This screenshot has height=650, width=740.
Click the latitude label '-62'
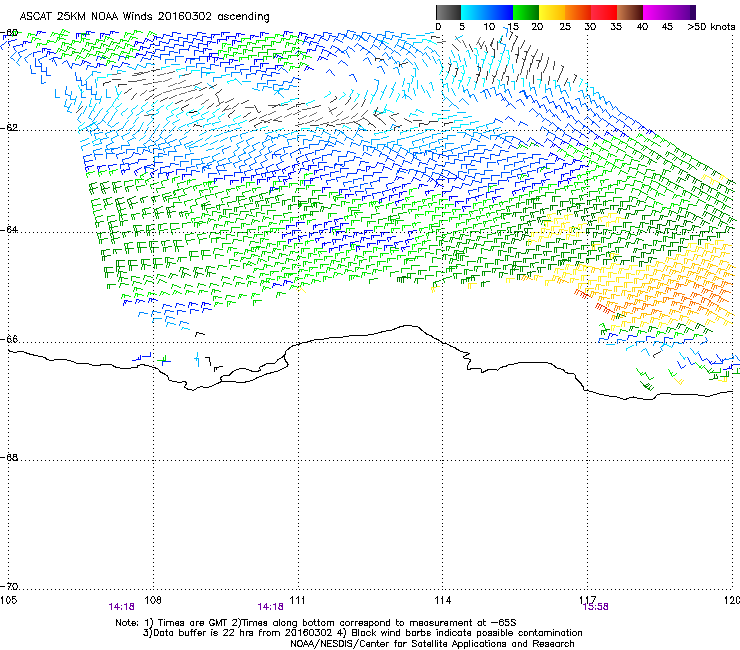pos(10,128)
